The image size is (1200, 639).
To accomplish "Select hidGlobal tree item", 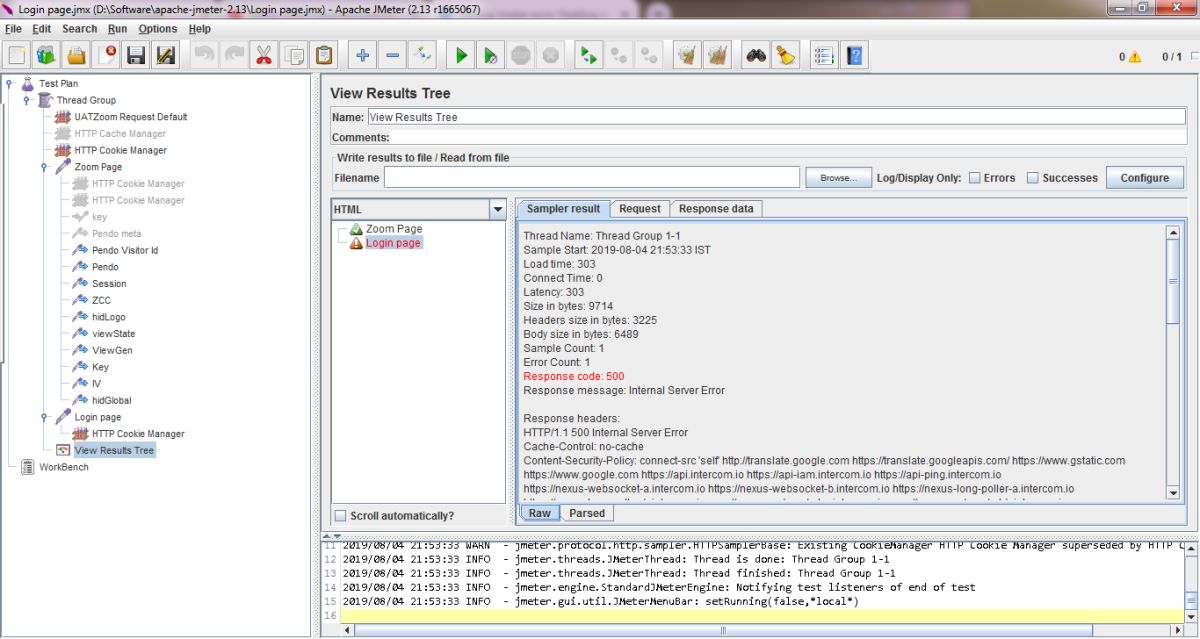I will click(111, 401).
